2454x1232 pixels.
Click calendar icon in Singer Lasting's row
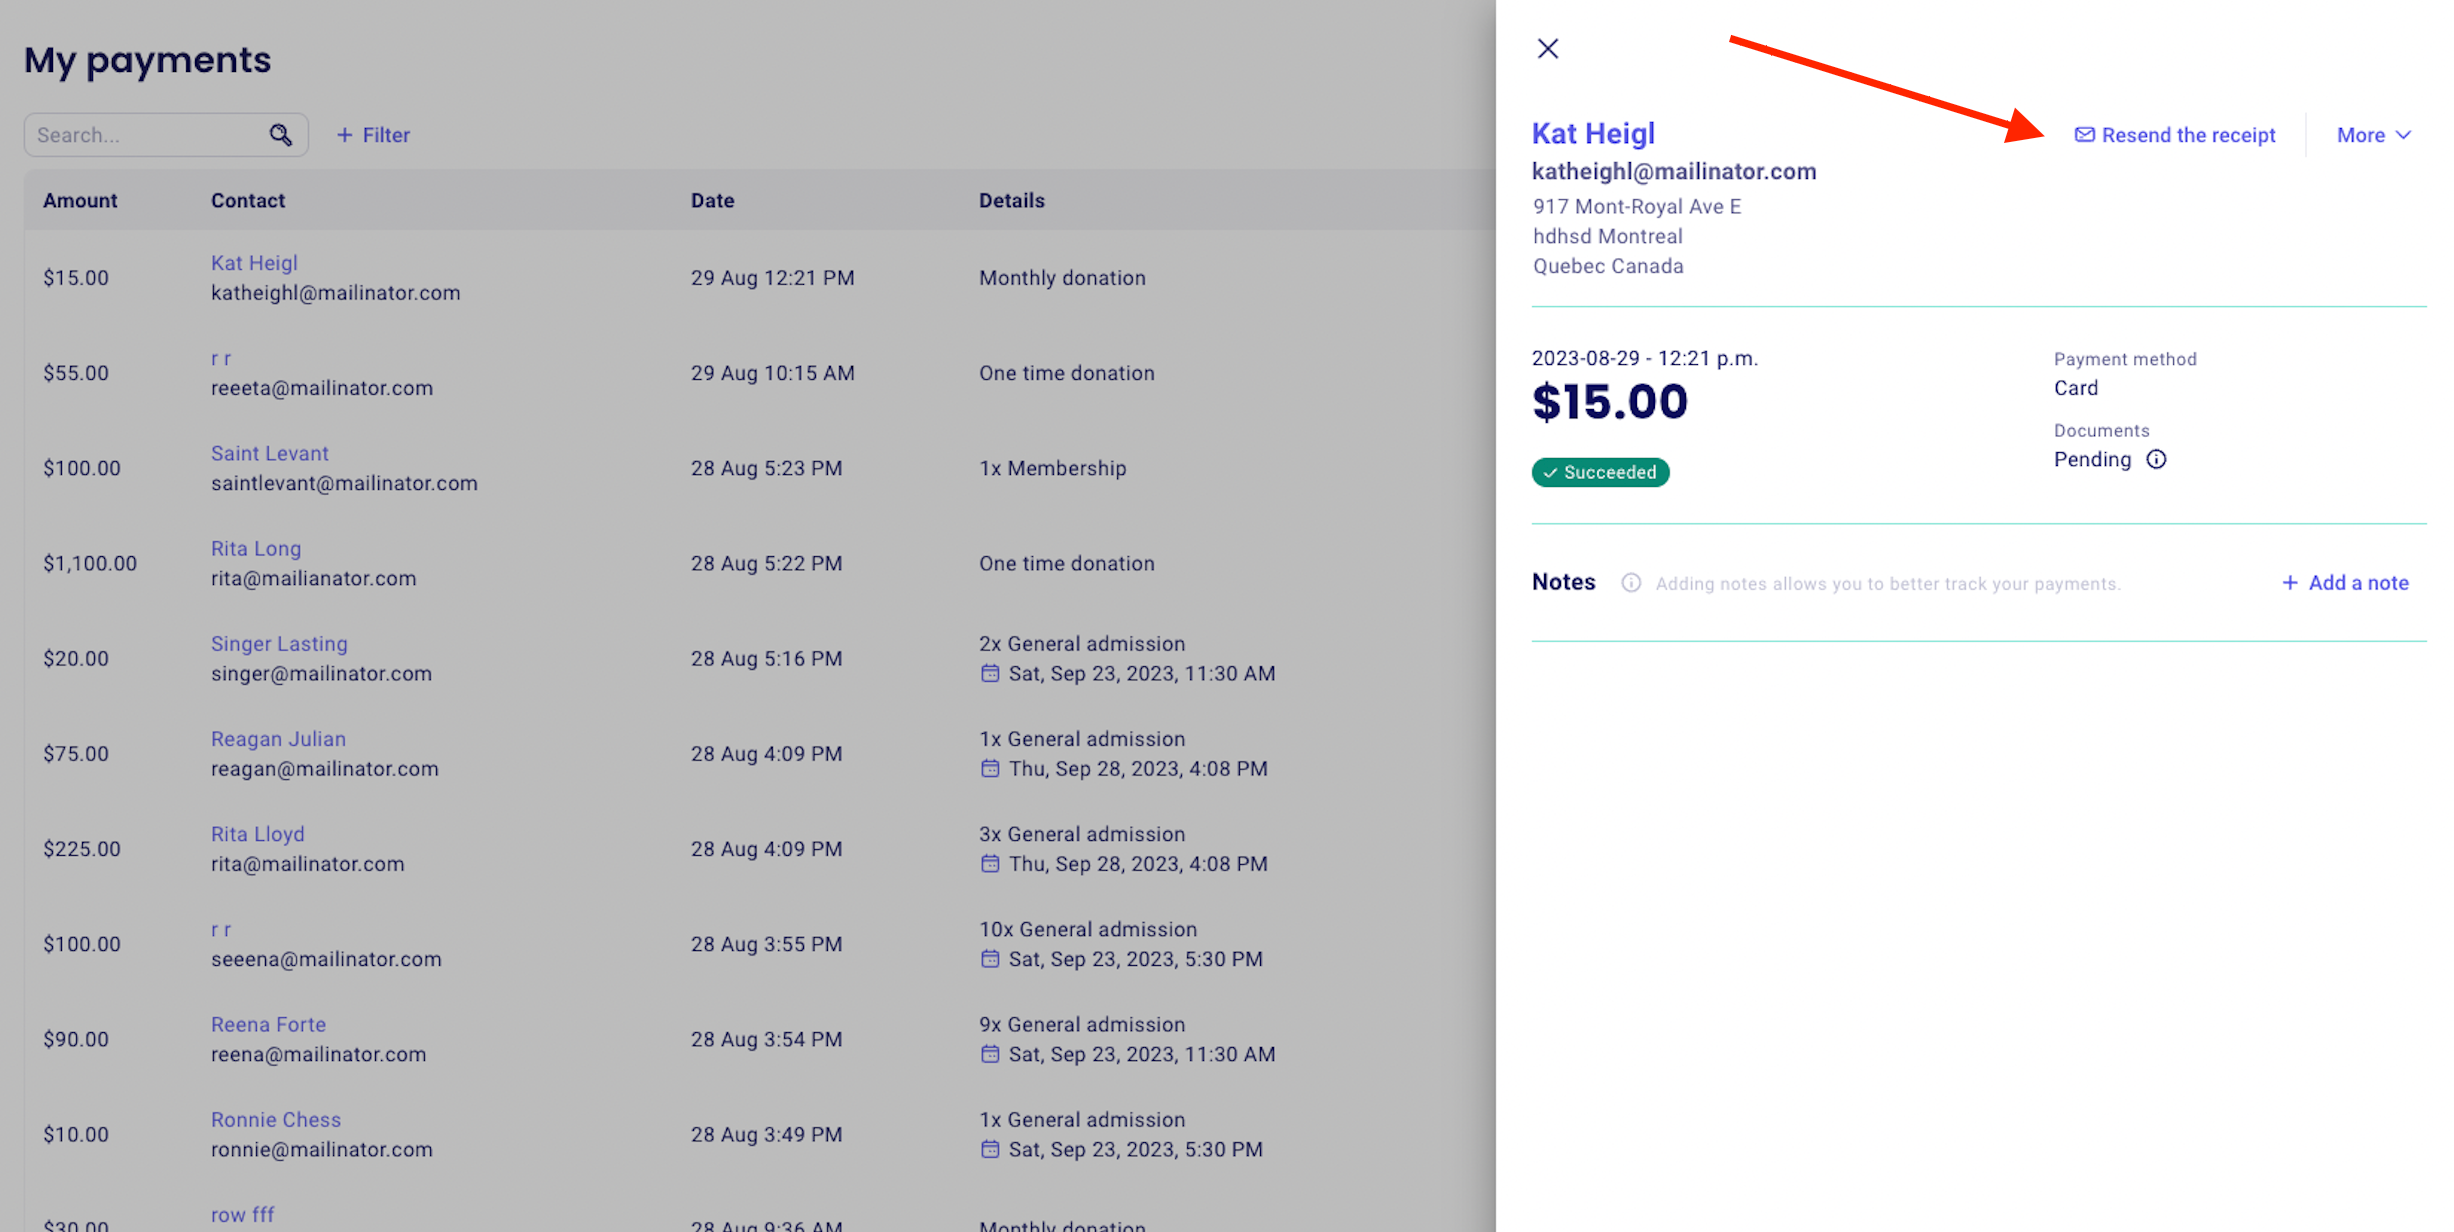[989, 674]
